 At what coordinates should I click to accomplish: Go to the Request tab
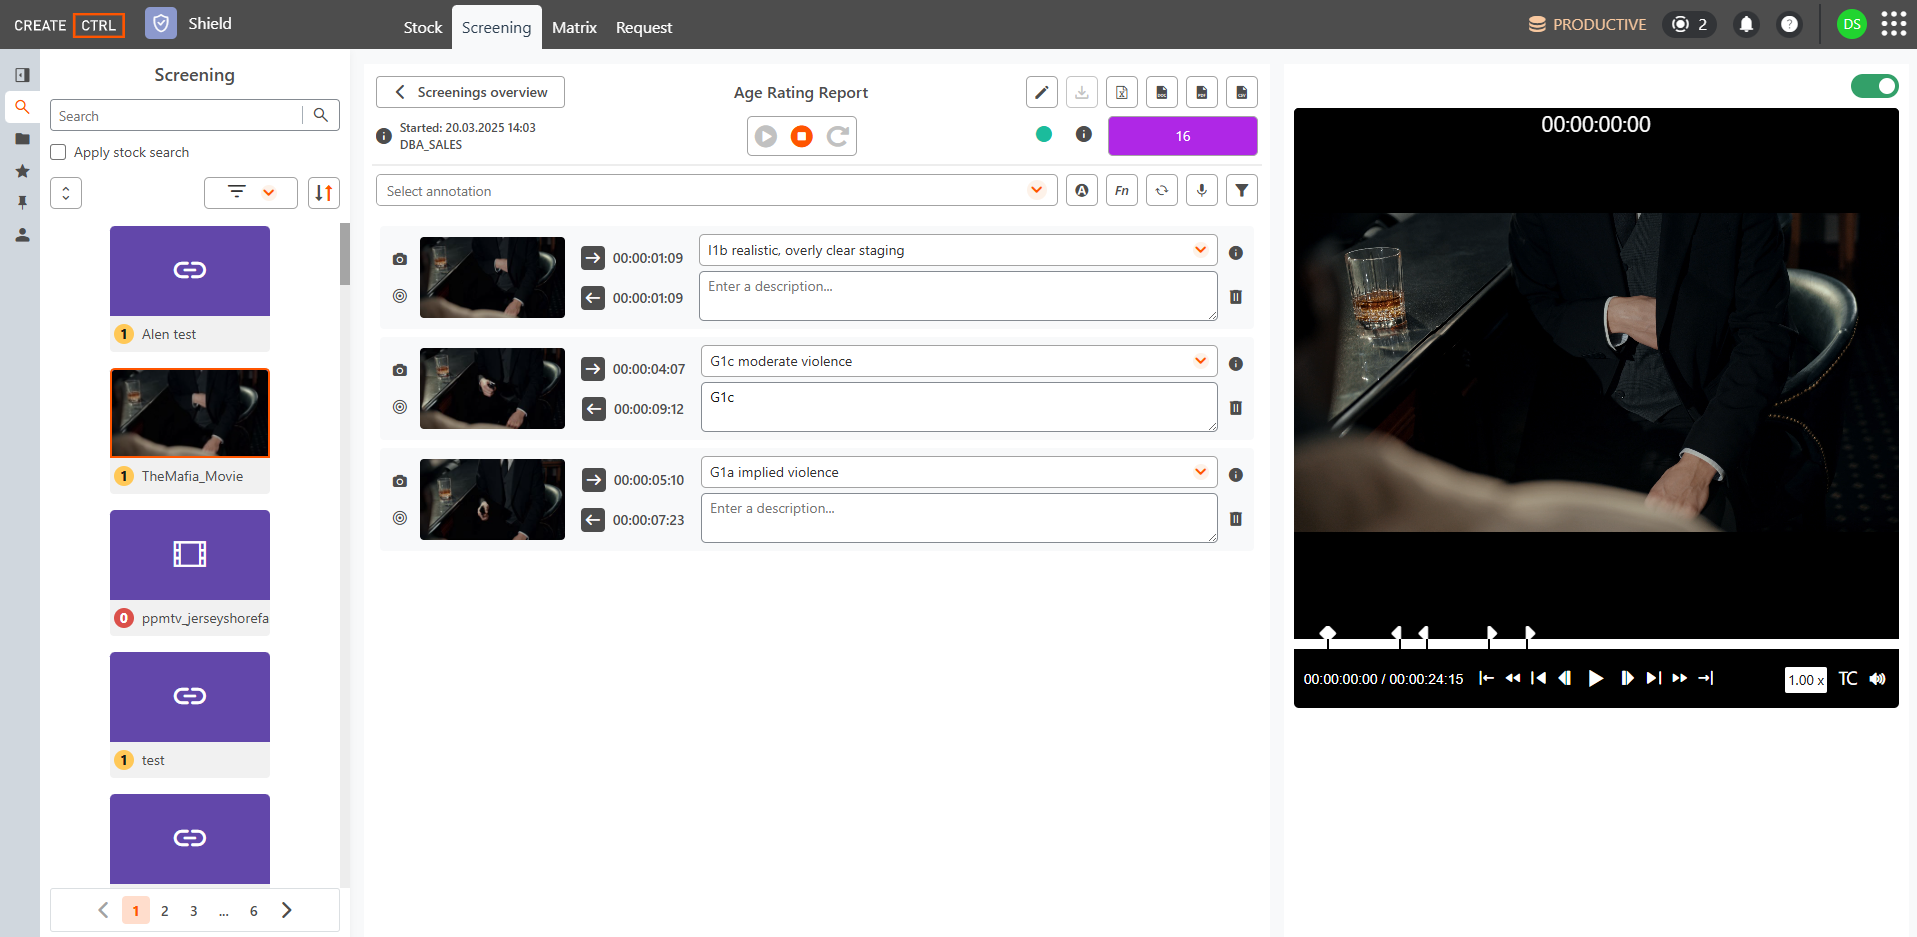point(644,27)
